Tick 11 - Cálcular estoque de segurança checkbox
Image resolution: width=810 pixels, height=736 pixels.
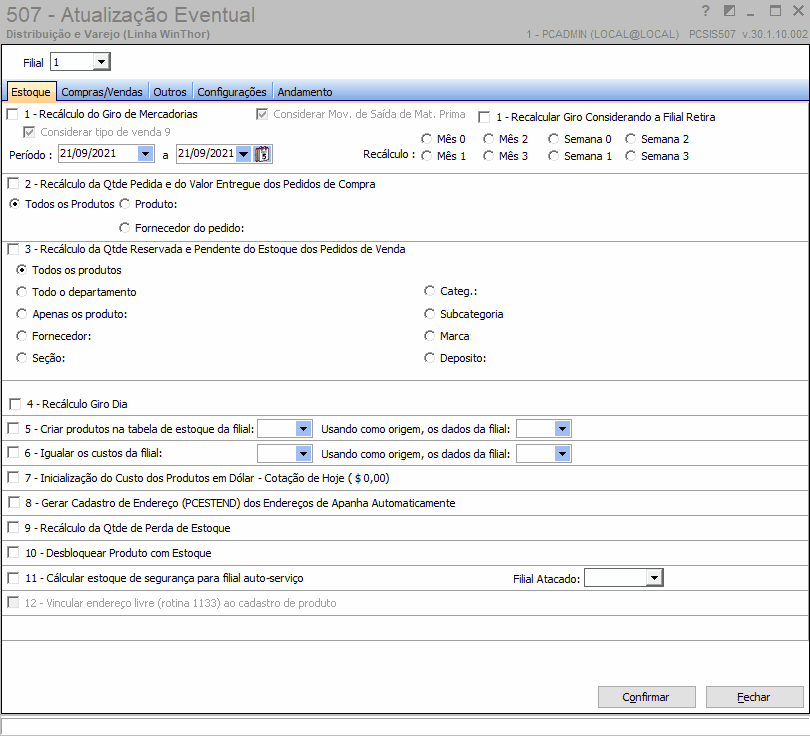coord(13,578)
